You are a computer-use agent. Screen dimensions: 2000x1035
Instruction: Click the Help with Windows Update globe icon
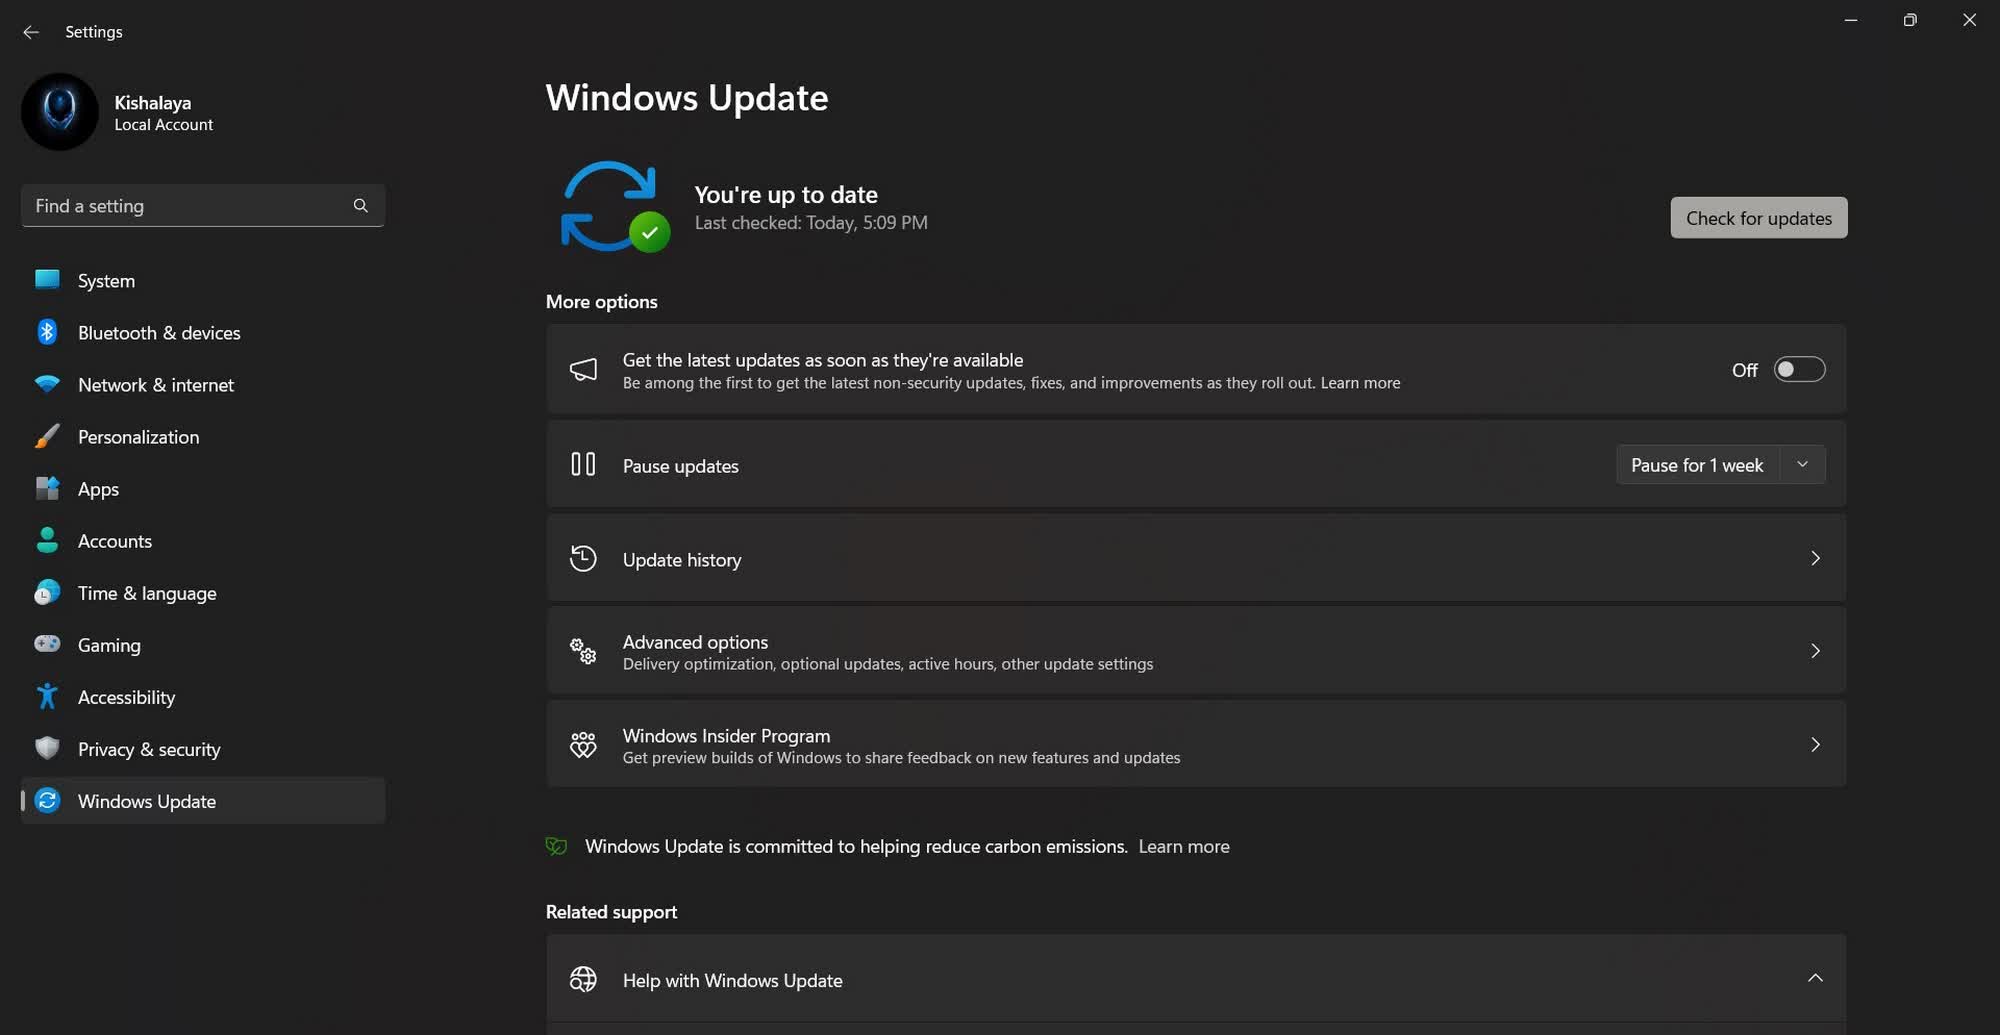583,979
